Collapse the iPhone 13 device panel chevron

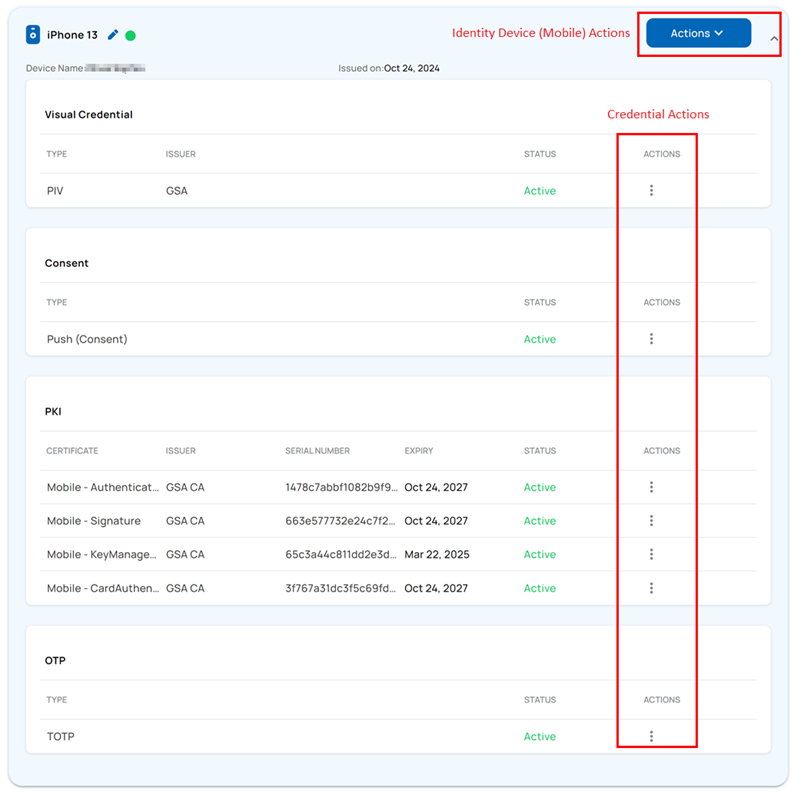point(773,37)
